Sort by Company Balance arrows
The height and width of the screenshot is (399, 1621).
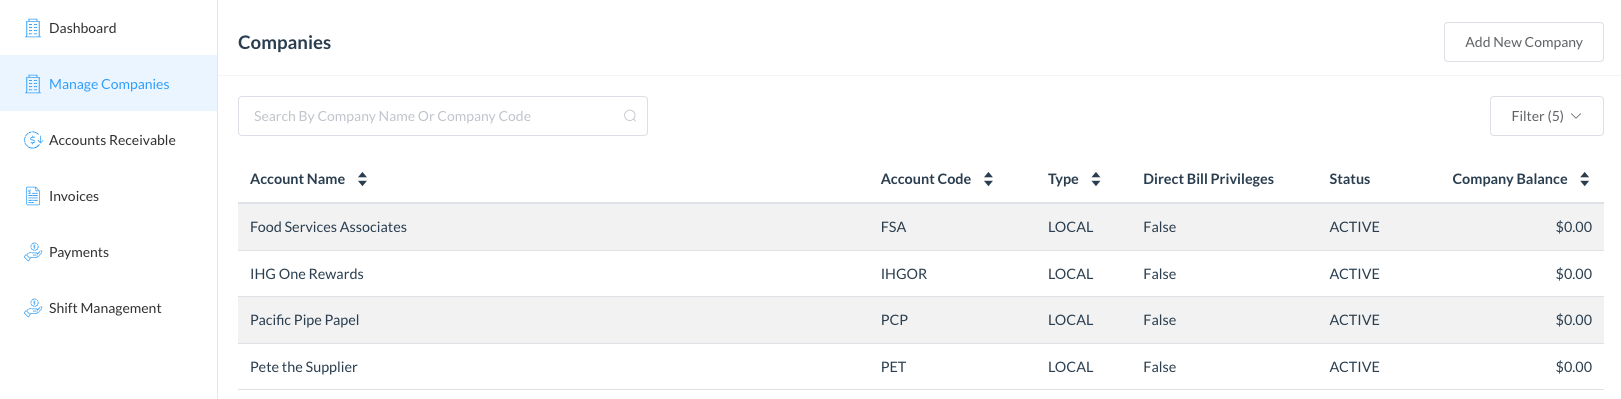coord(1584,179)
